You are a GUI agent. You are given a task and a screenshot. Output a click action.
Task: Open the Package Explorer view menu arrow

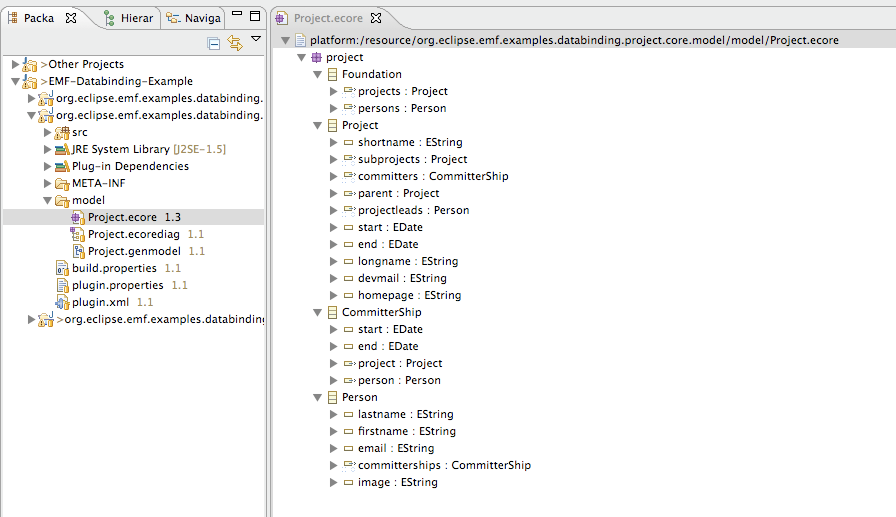point(256,40)
